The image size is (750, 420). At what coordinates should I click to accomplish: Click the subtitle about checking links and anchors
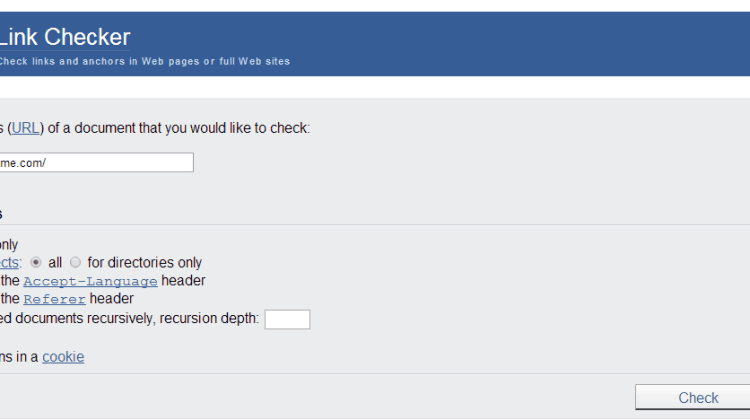click(x=144, y=62)
